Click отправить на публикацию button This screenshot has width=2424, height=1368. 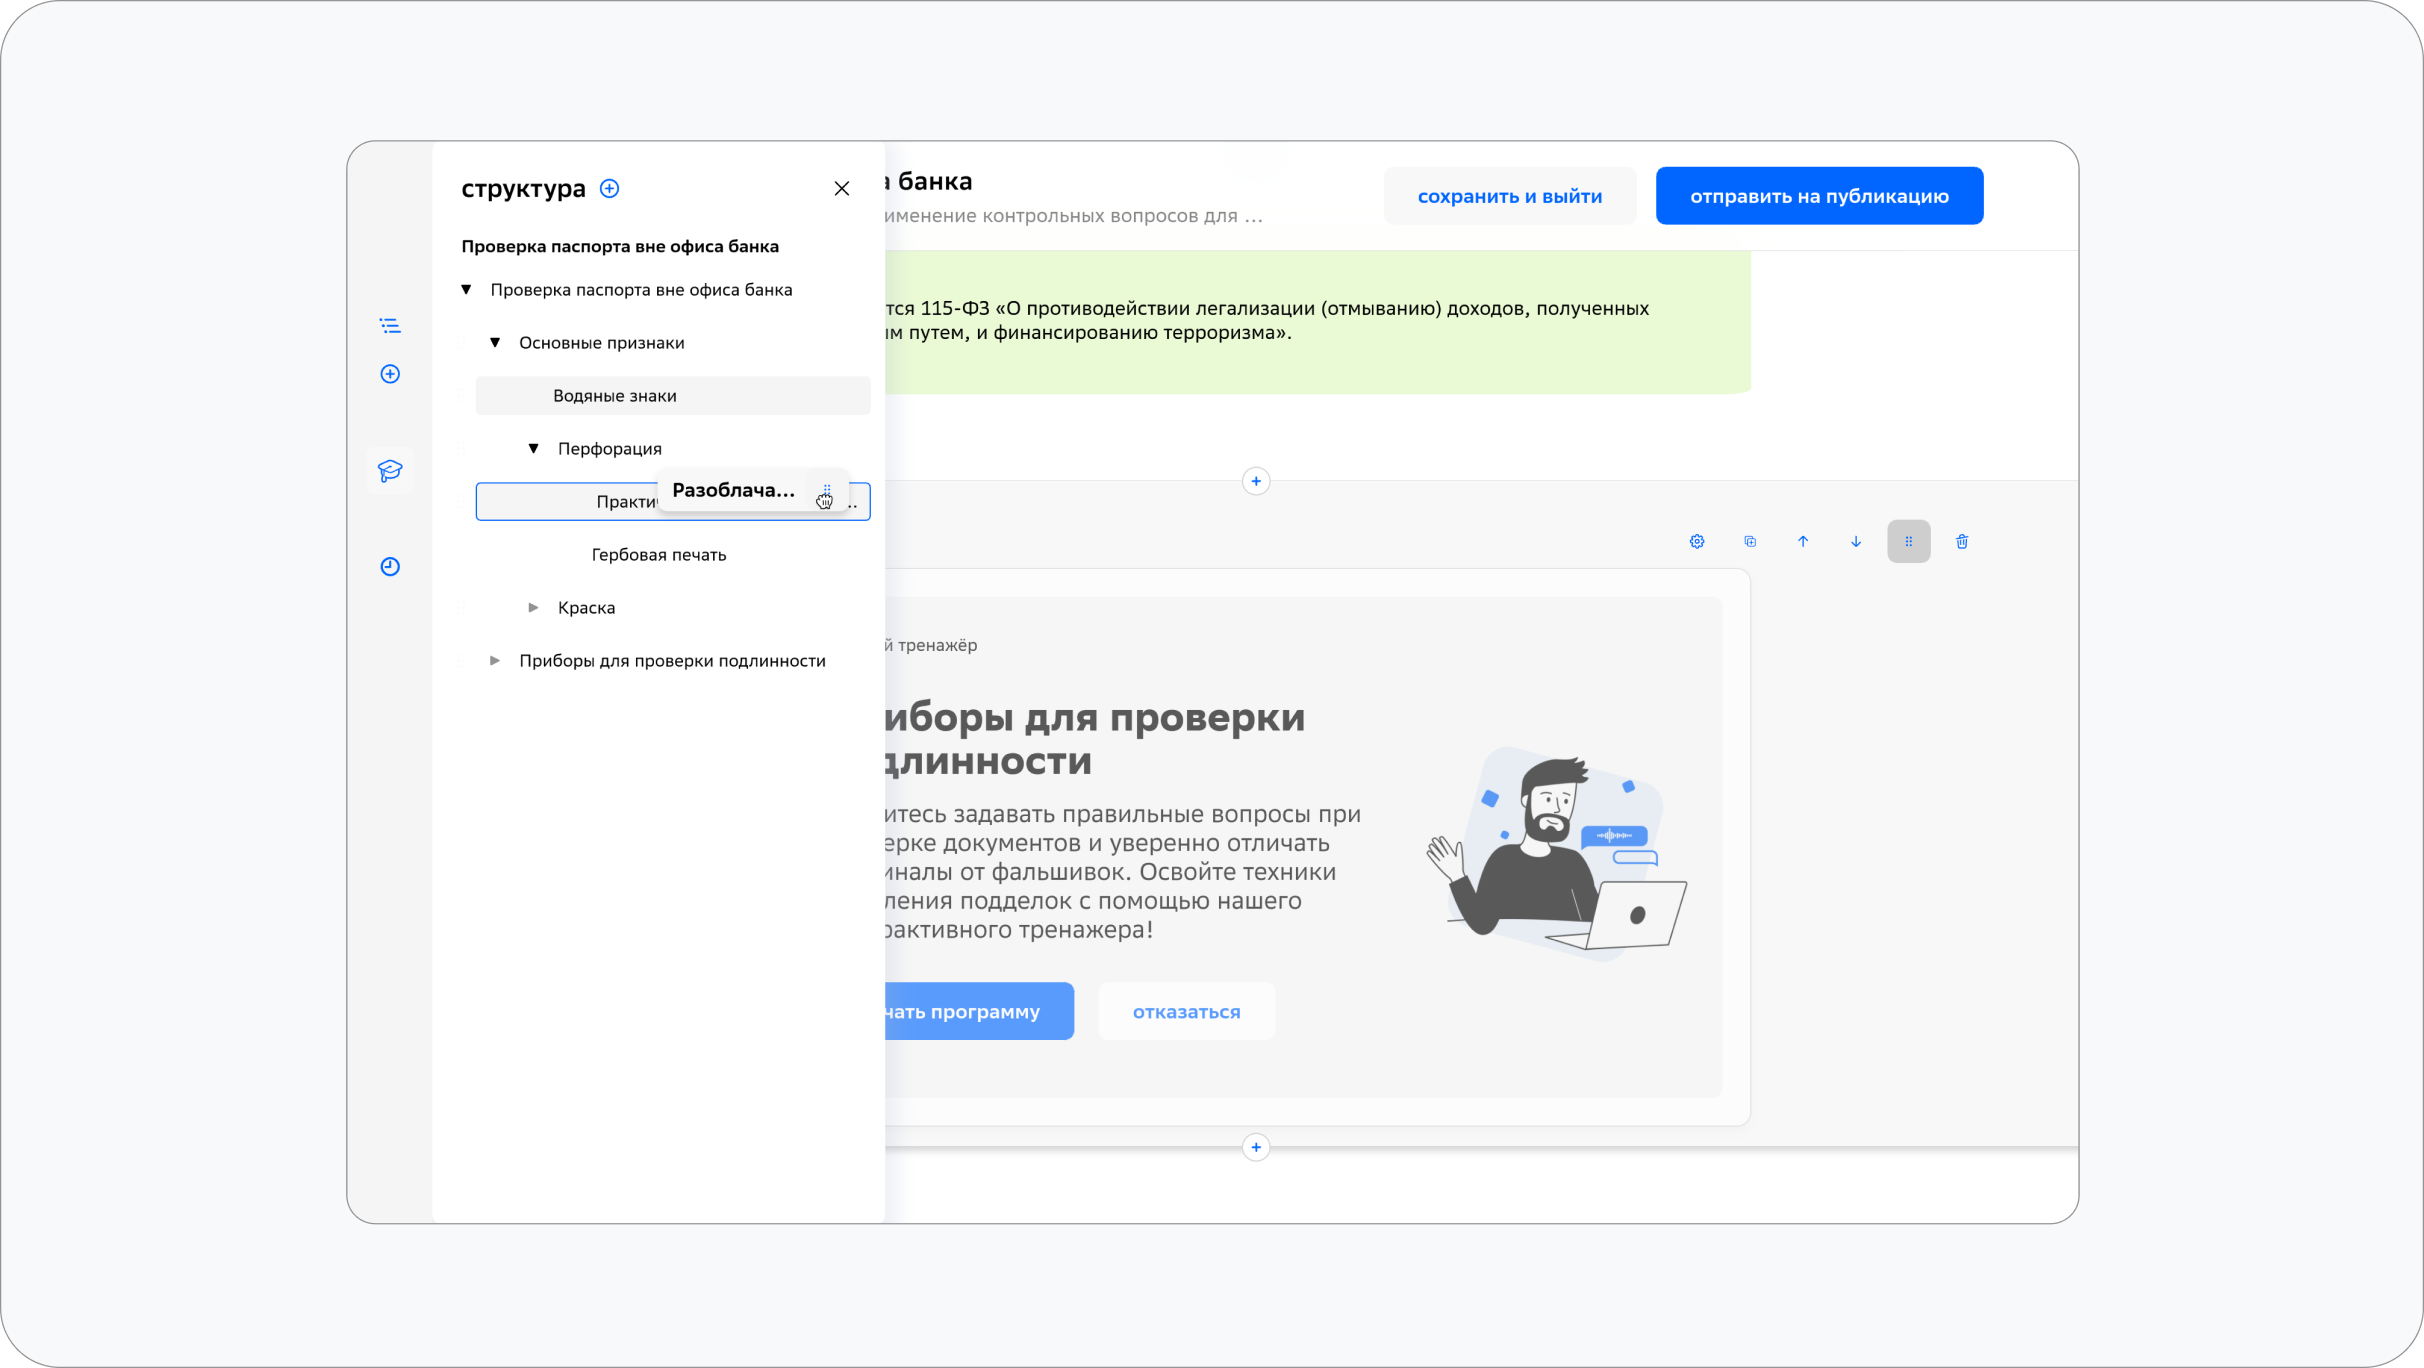point(1818,197)
